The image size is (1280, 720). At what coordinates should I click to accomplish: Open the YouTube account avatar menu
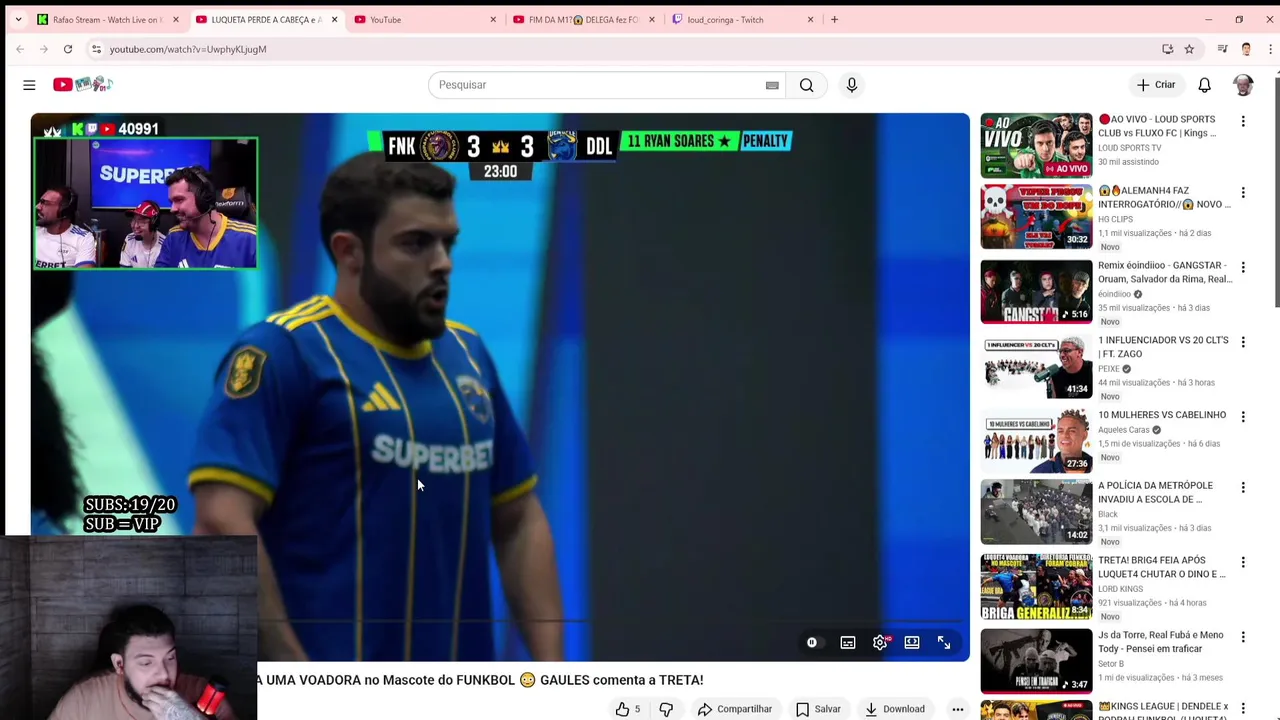tap(1243, 85)
